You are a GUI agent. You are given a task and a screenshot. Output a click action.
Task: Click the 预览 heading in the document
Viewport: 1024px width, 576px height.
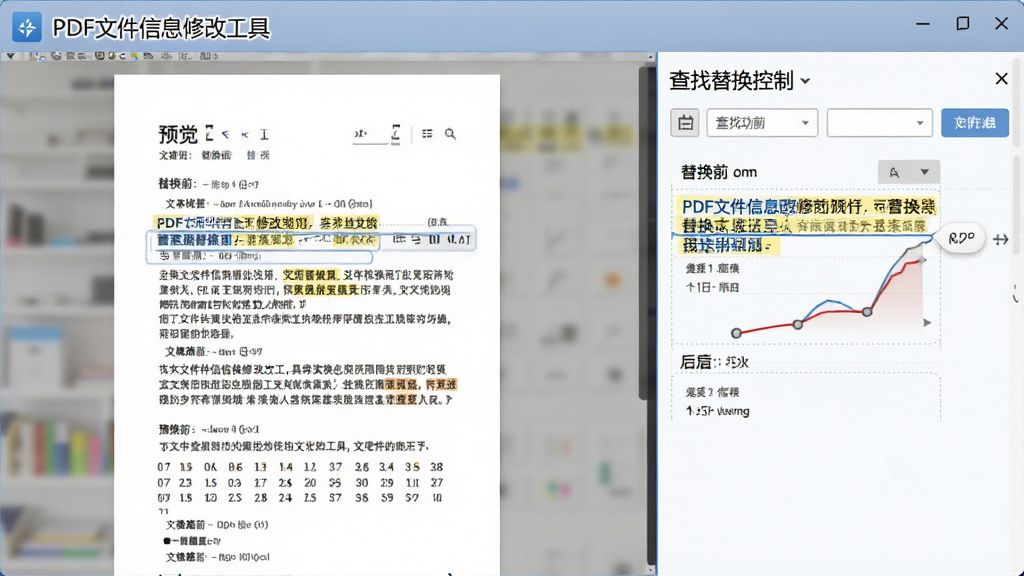point(178,135)
